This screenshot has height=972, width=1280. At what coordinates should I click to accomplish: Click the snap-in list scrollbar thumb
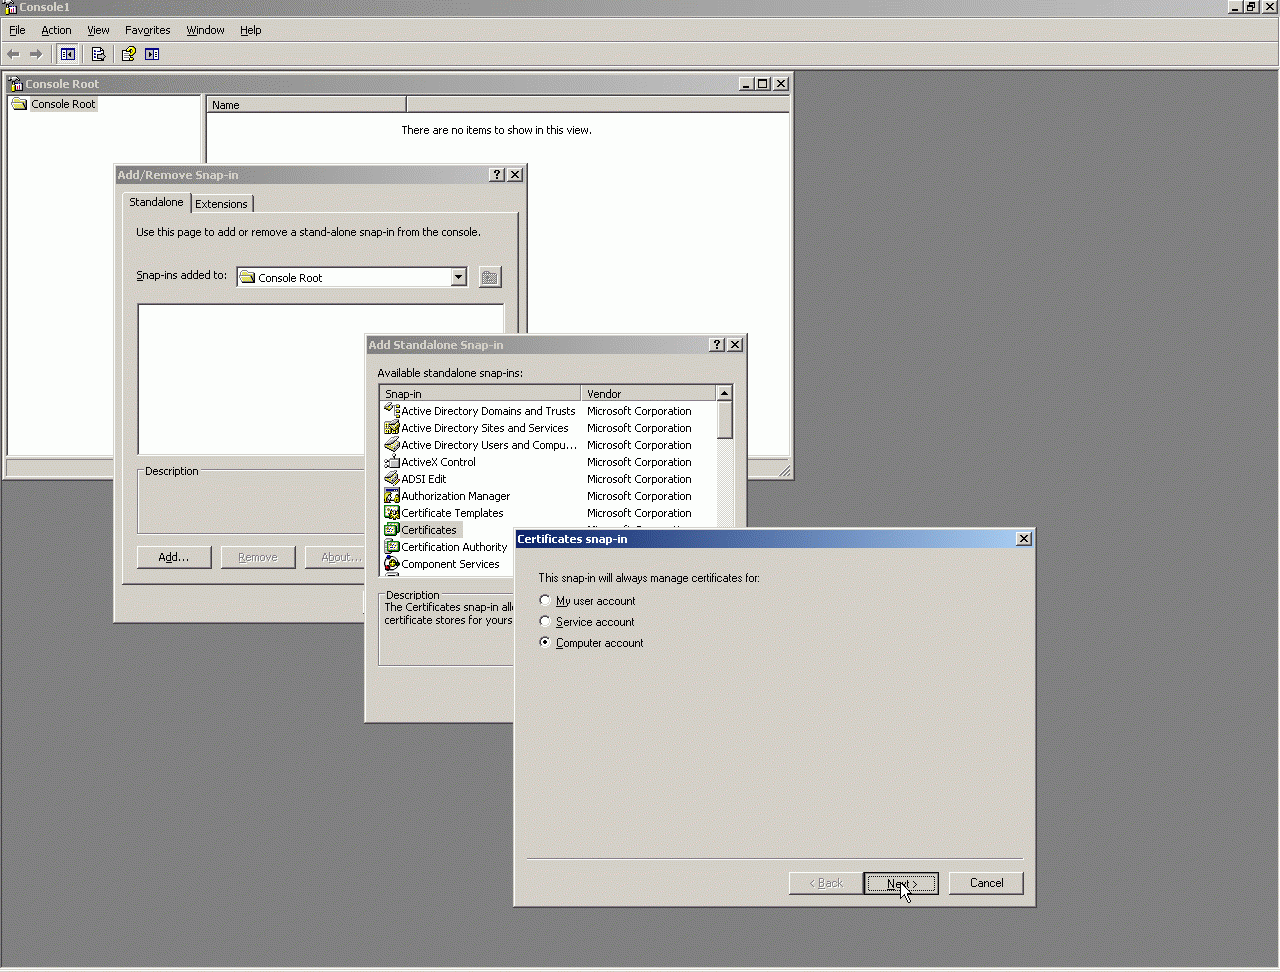tap(725, 420)
